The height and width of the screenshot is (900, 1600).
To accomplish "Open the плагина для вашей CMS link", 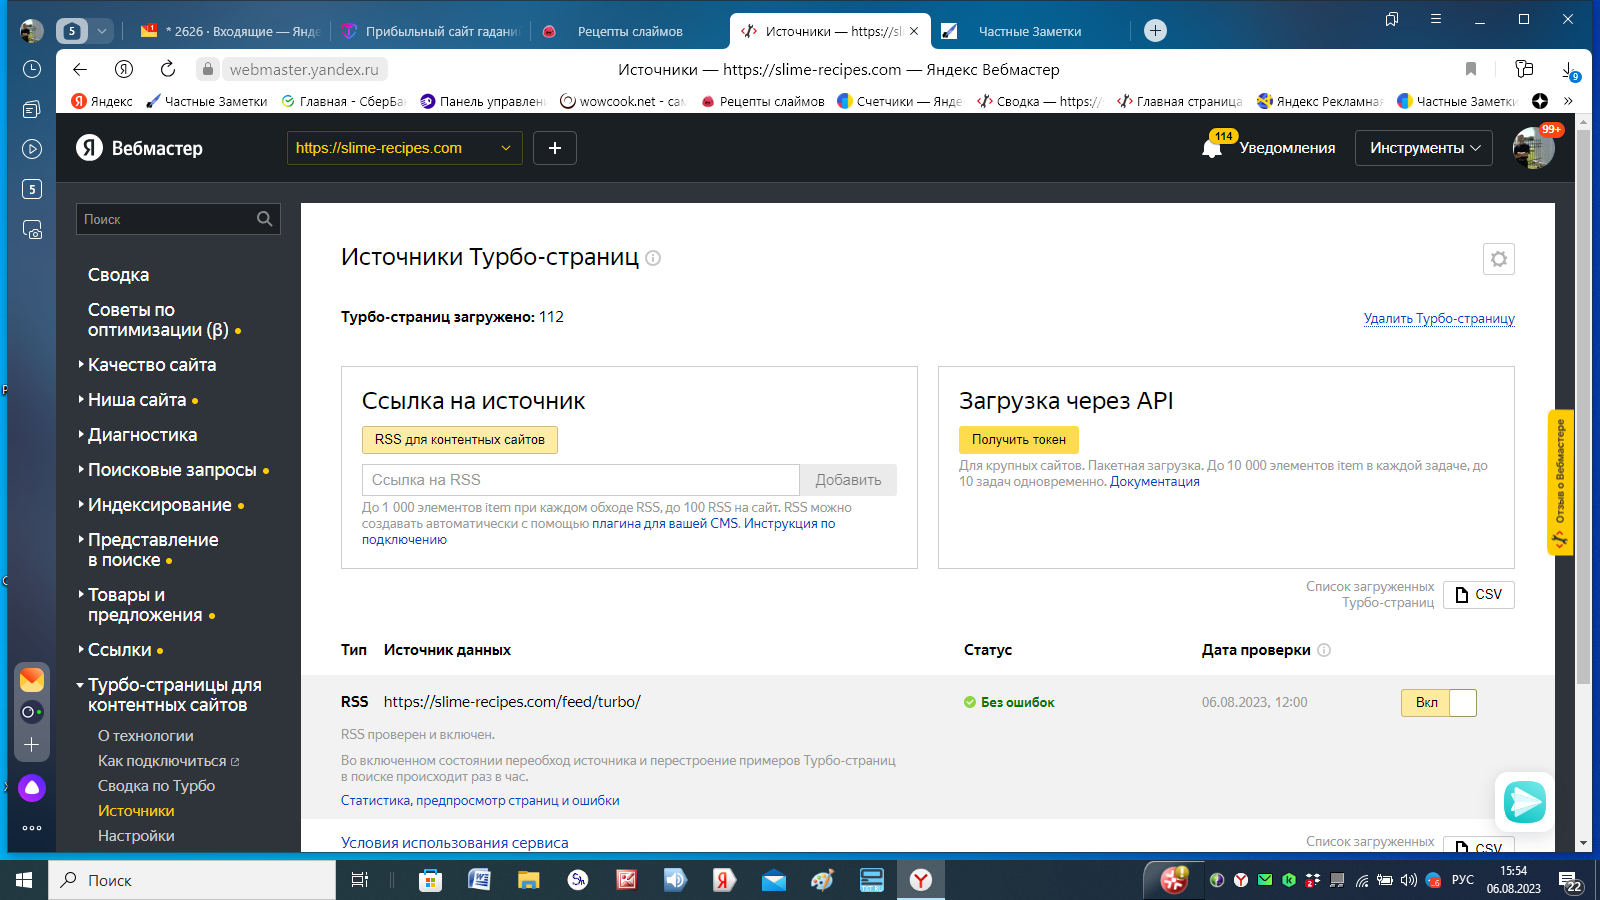I will (665, 524).
